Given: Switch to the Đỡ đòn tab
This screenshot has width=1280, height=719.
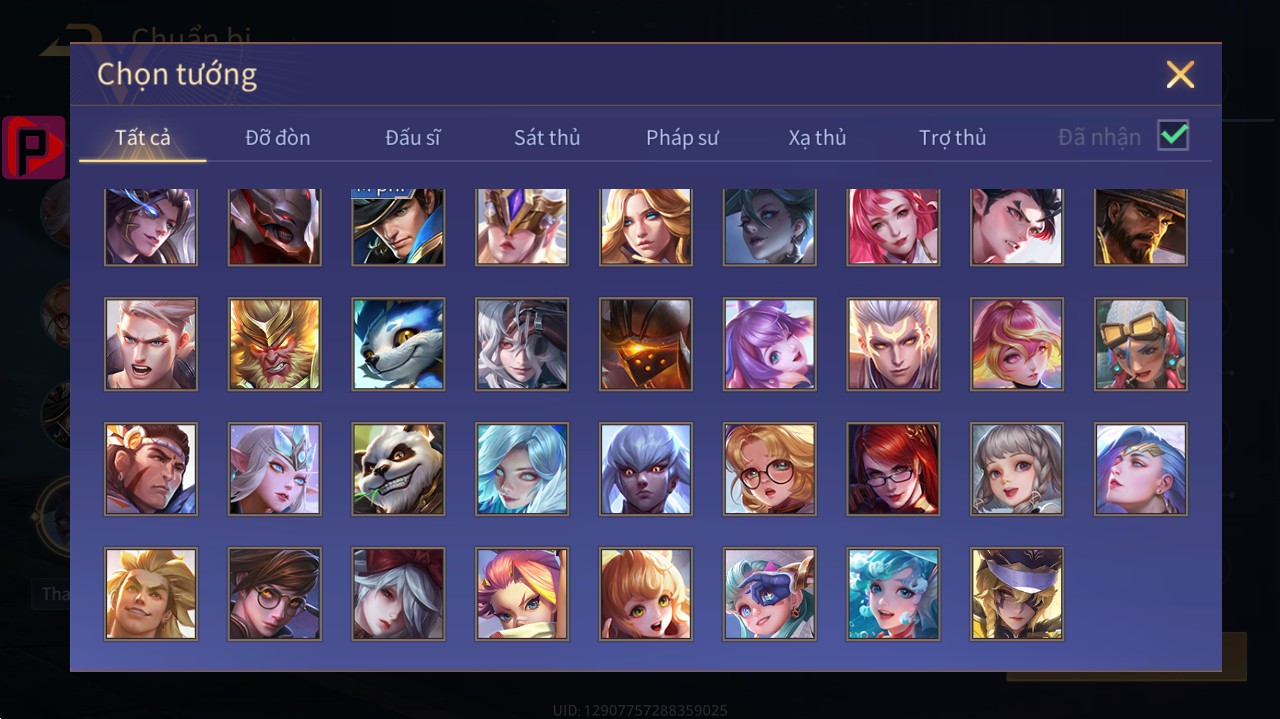Looking at the screenshot, I should pyautogui.click(x=278, y=137).
